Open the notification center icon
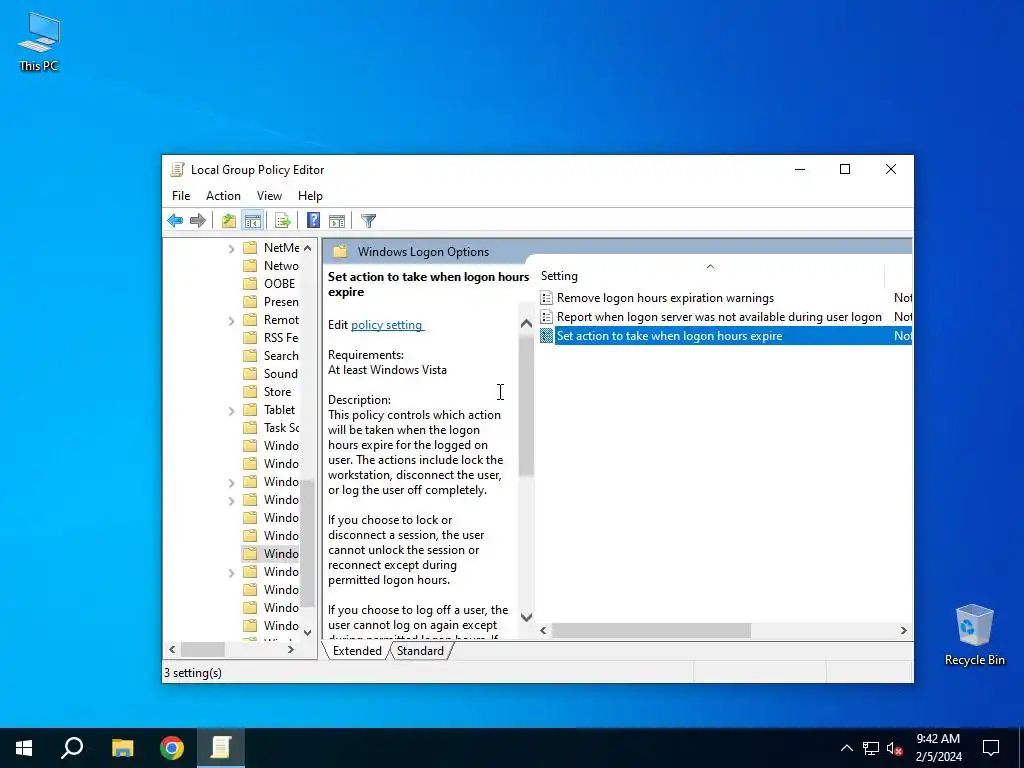The image size is (1024, 768). pyautogui.click(x=991, y=748)
